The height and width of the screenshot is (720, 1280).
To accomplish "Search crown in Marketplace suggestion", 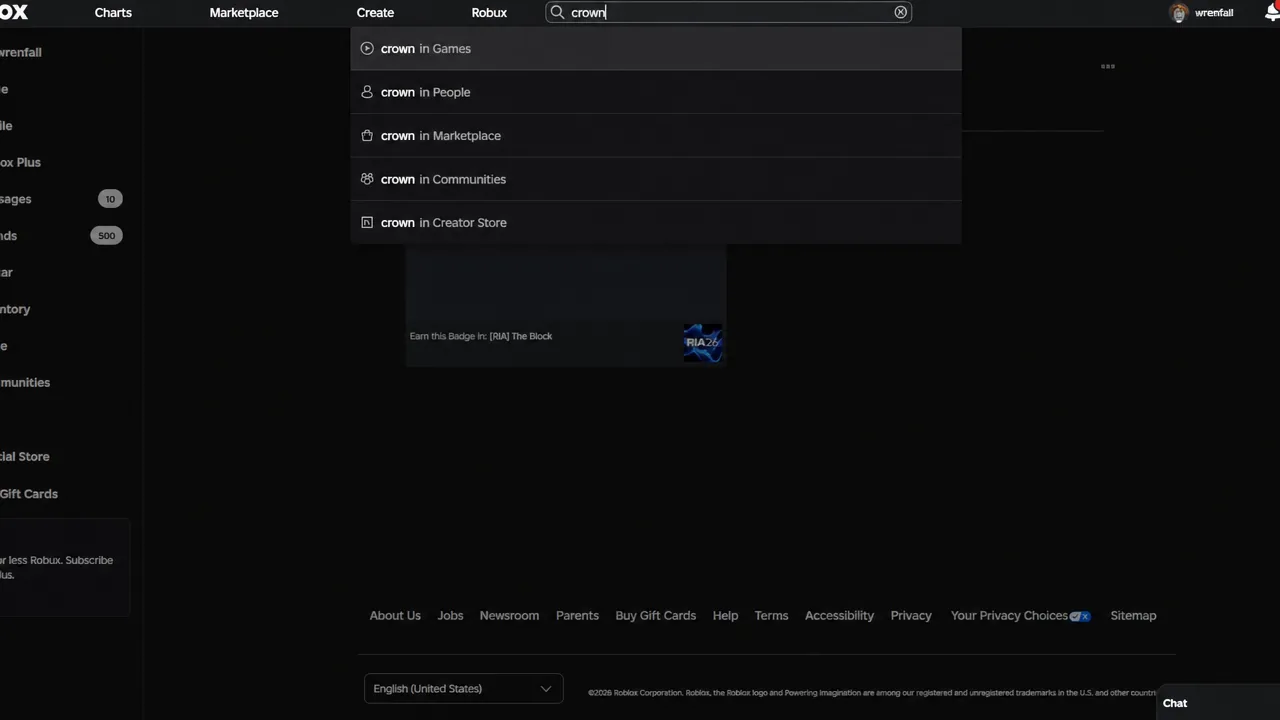I will 656,135.
